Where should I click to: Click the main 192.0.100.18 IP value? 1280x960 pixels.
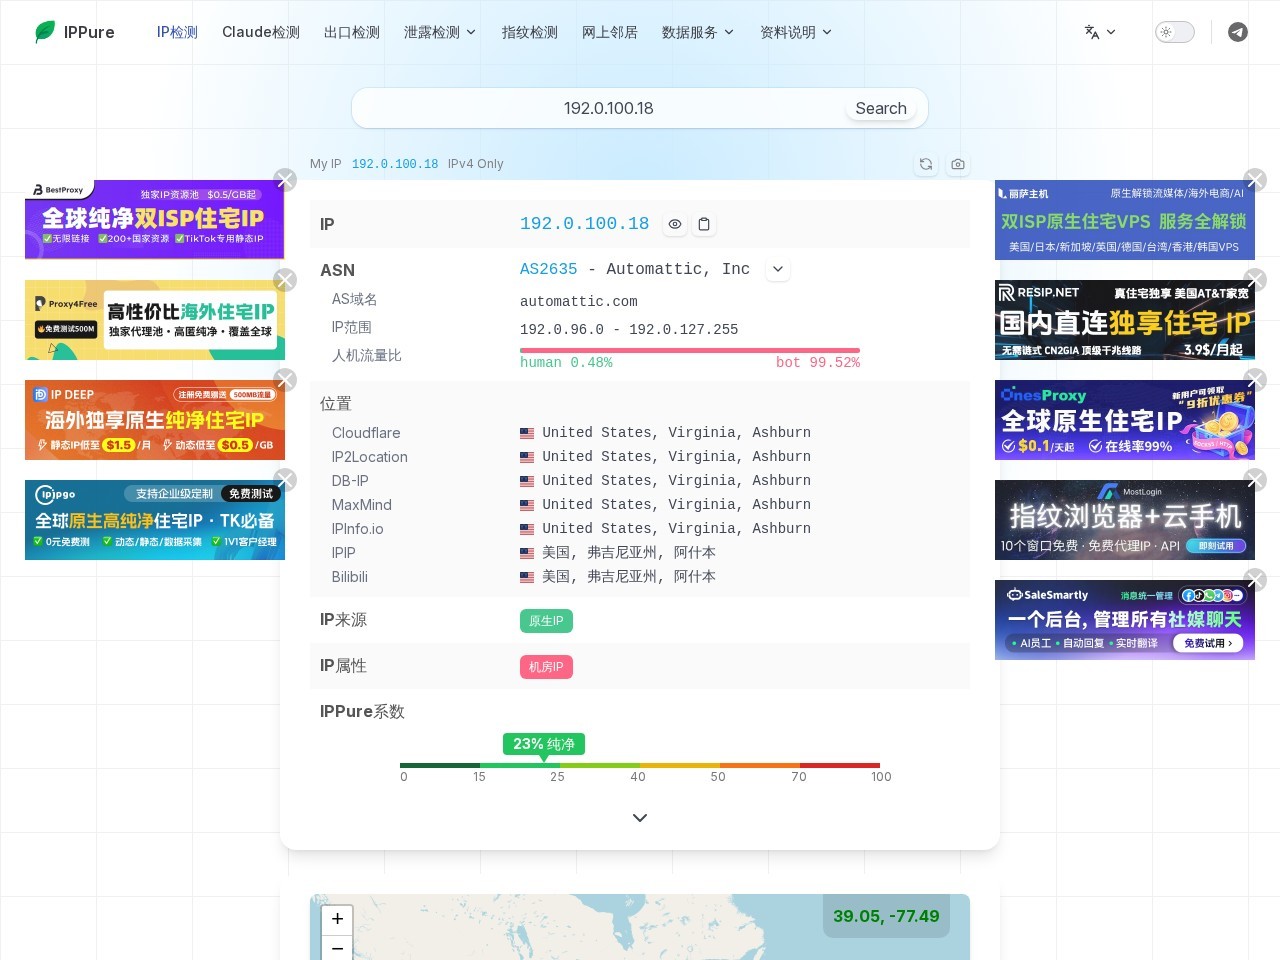click(584, 224)
